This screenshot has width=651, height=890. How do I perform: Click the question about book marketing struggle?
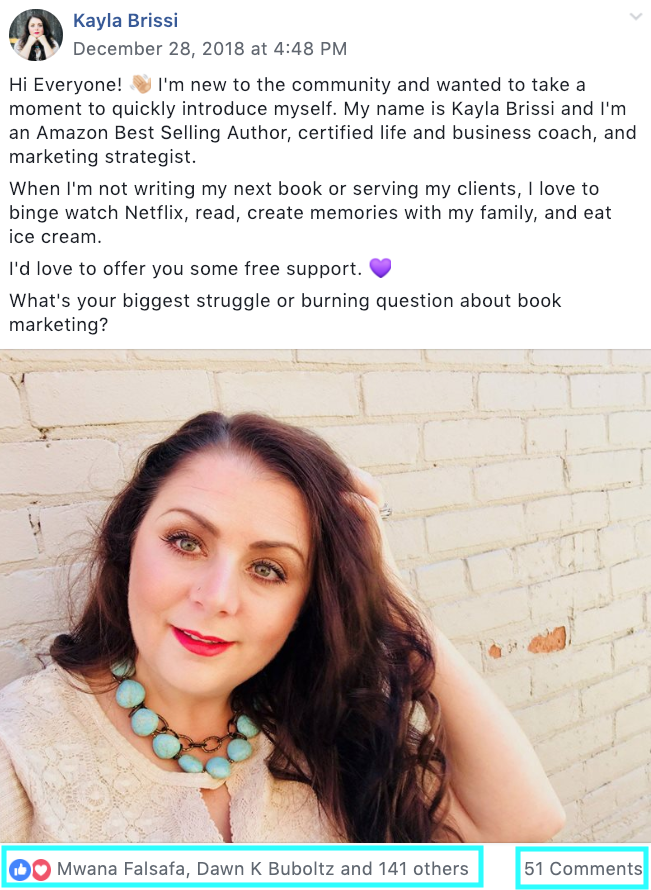click(x=285, y=312)
